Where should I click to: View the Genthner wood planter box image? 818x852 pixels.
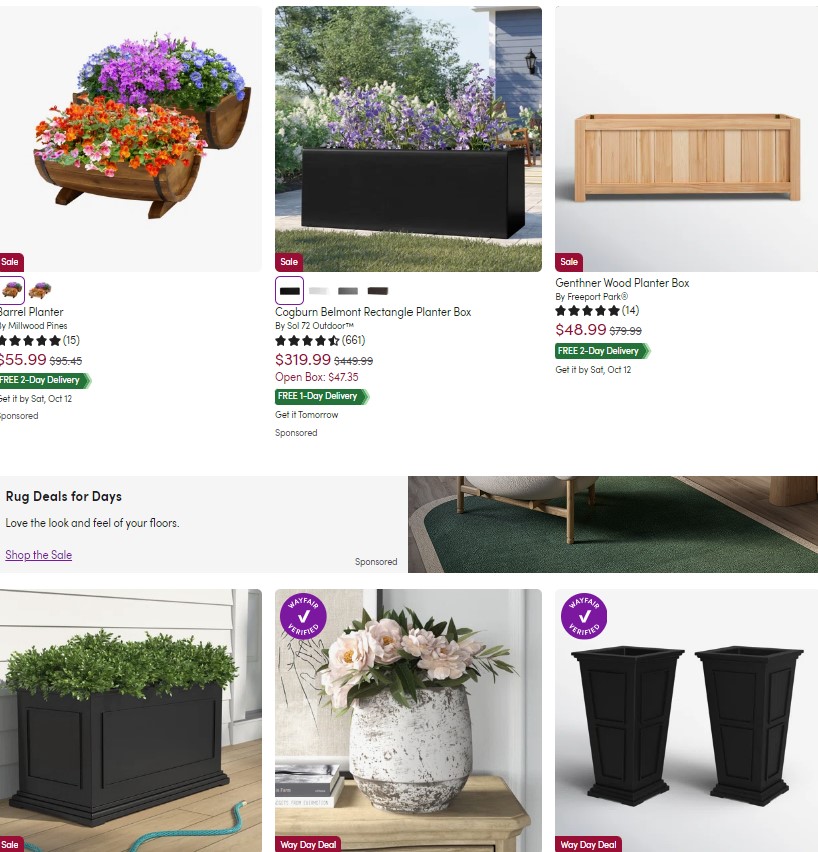click(686, 139)
